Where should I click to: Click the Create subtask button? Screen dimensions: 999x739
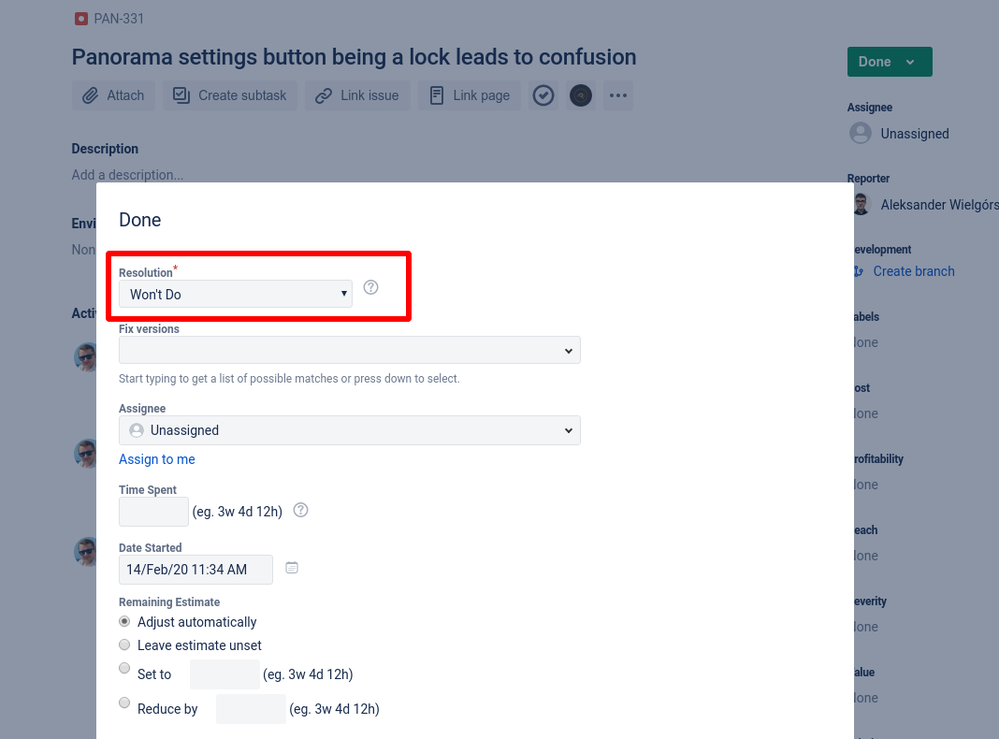point(230,96)
